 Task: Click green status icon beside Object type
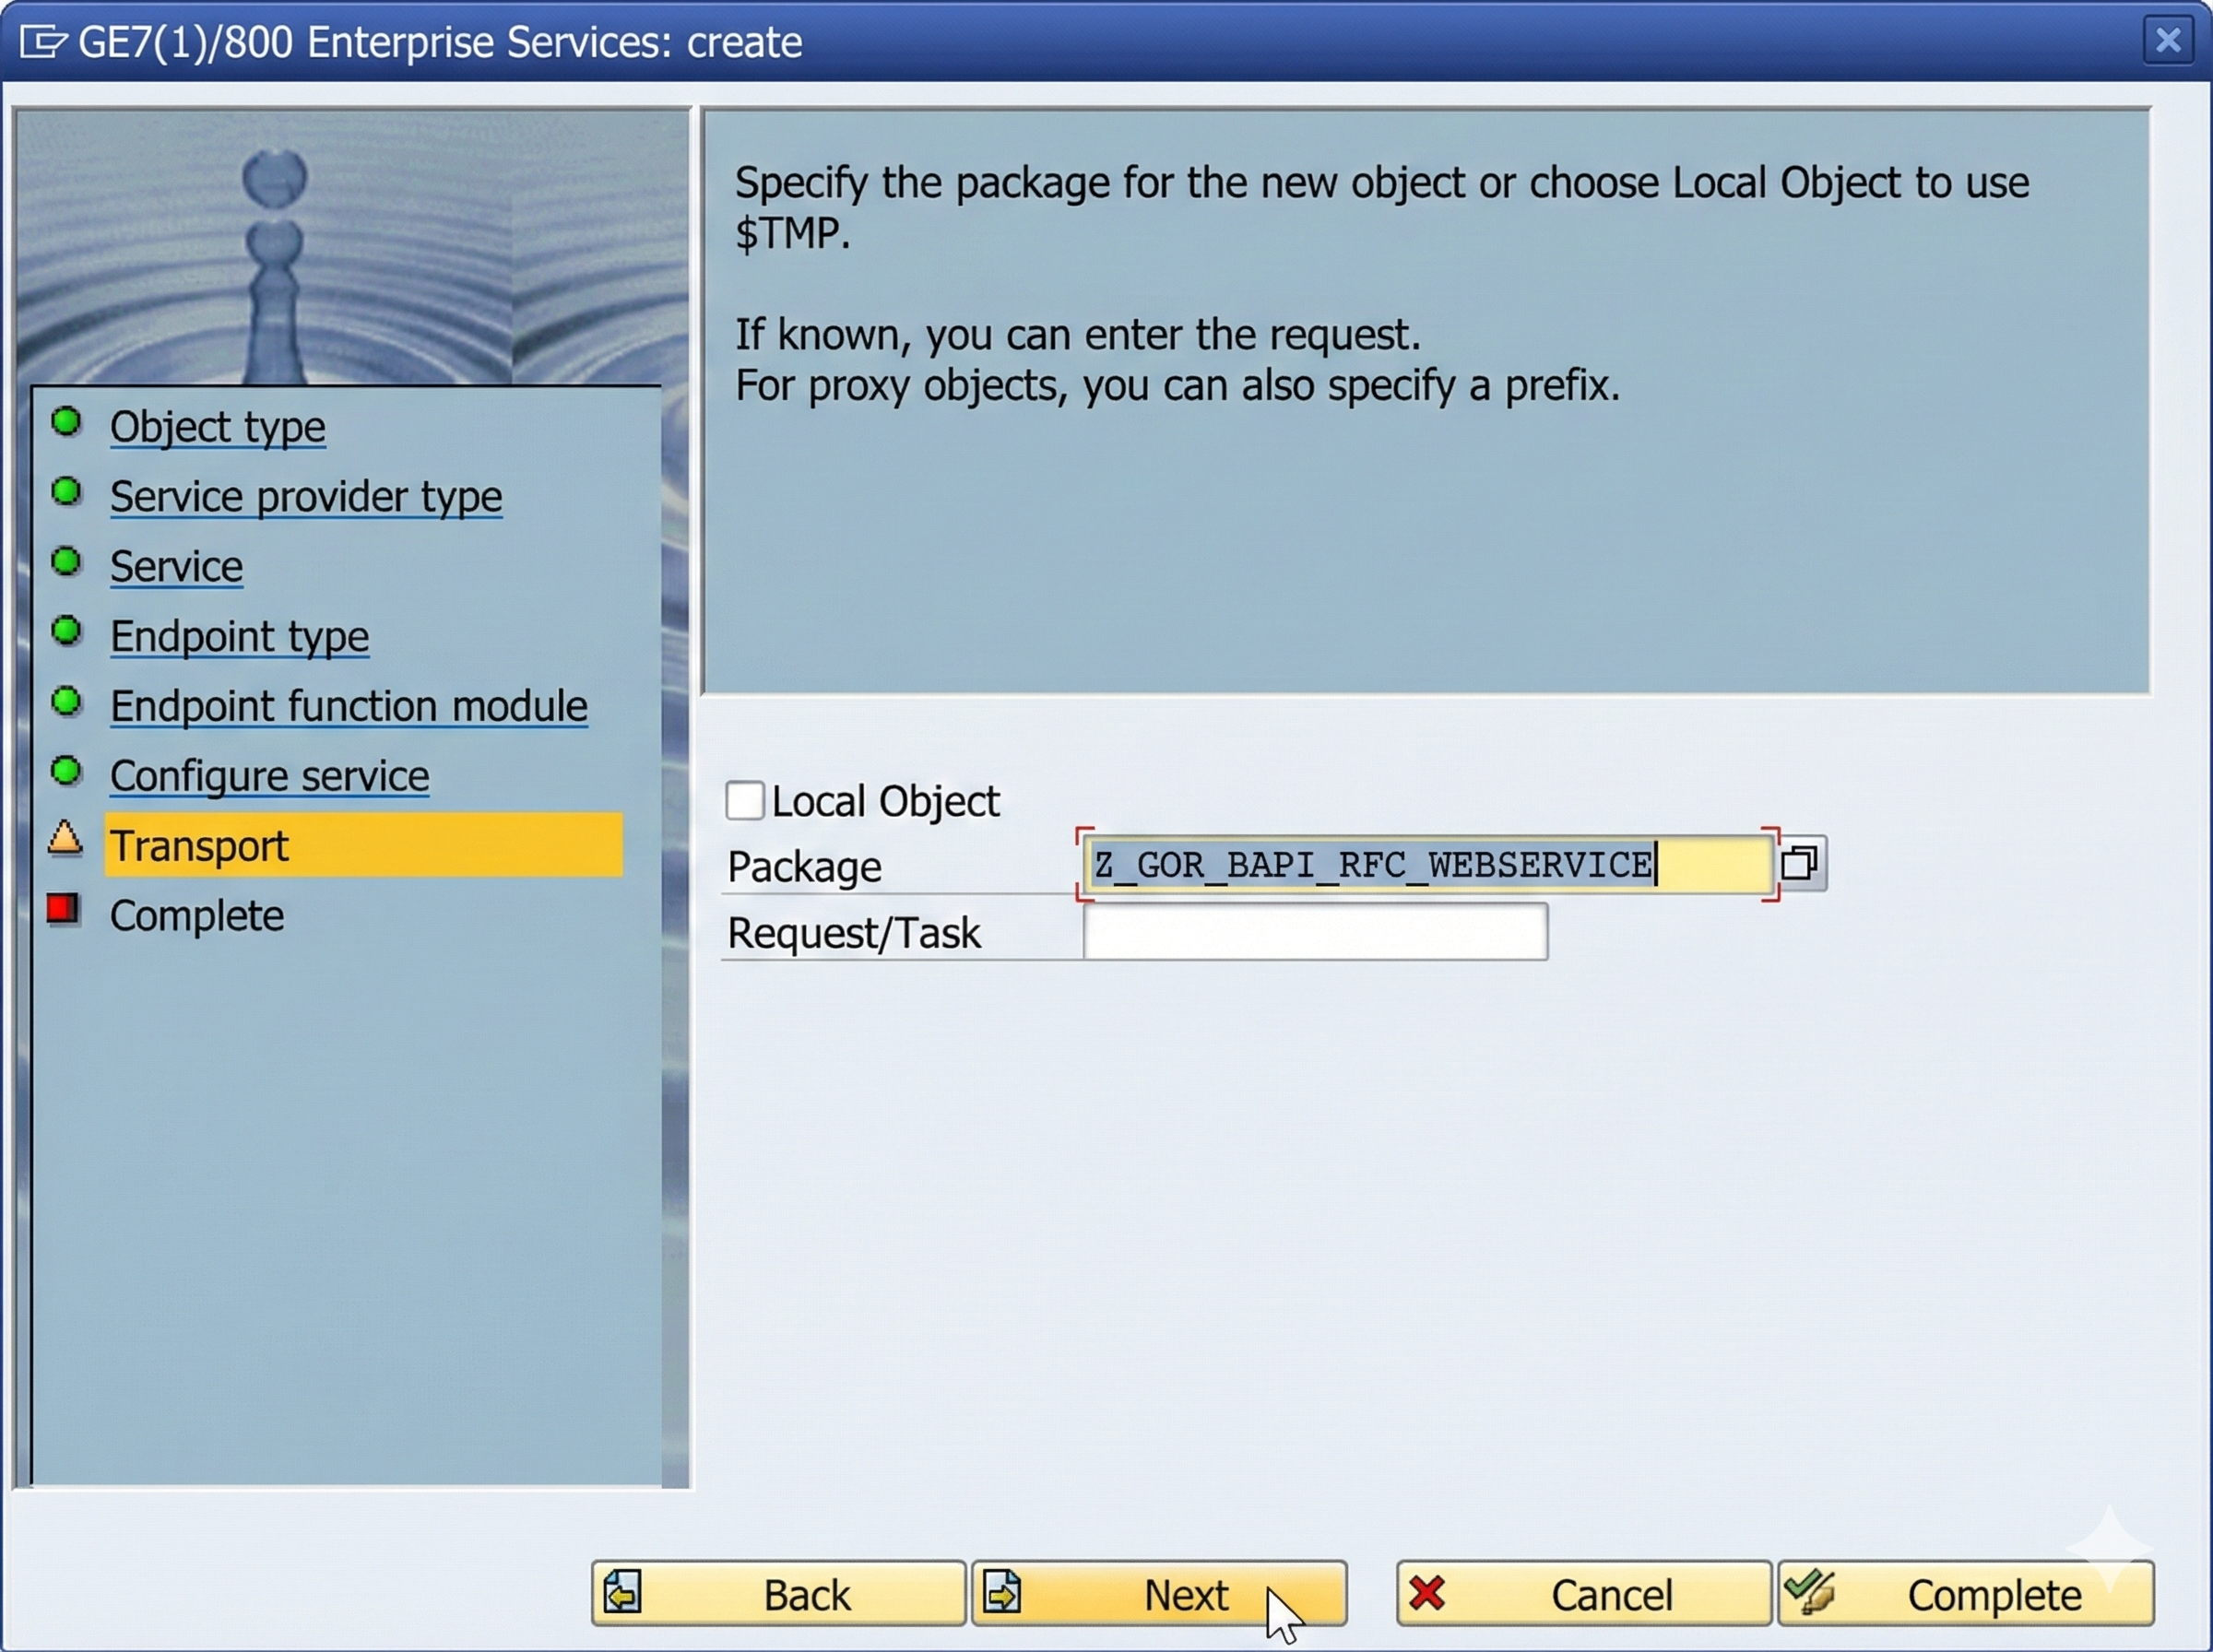pyautogui.click(x=66, y=422)
